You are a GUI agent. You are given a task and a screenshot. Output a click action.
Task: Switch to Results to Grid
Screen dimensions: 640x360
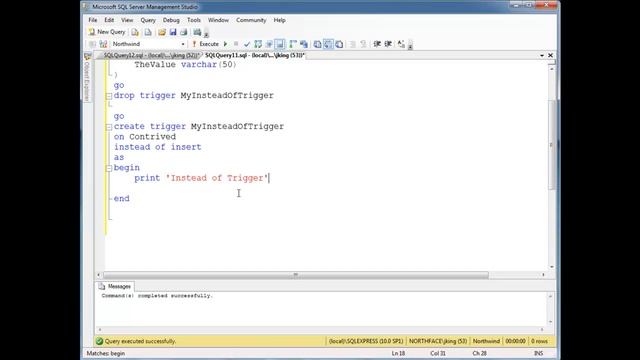tap(328, 44)
